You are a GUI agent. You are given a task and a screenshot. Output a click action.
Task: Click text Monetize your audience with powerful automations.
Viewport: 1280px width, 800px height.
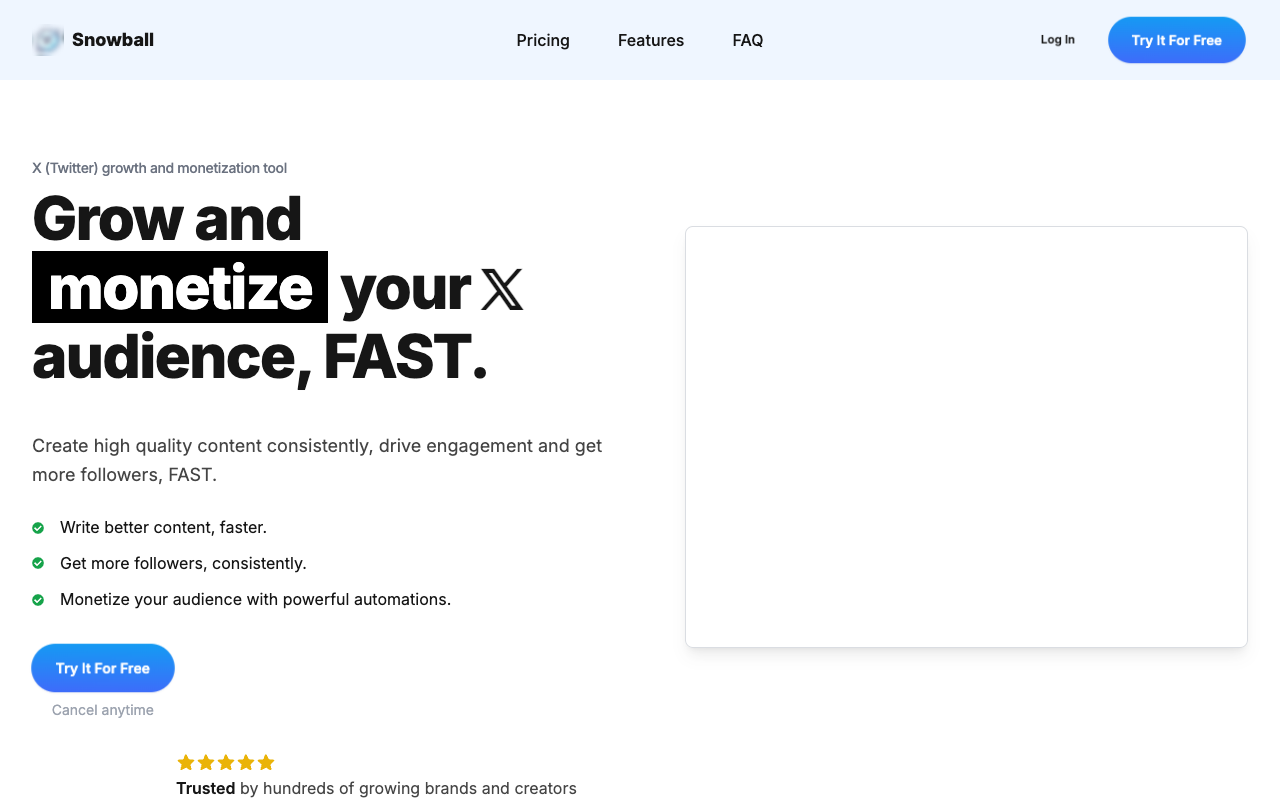pos(255,599)
